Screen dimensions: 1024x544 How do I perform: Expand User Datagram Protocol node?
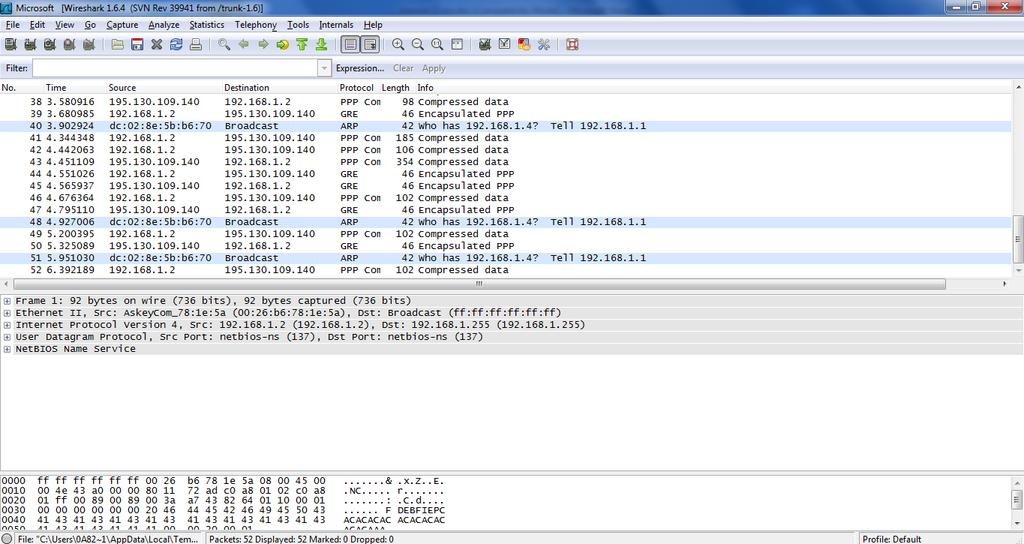(x=7, y=337)
